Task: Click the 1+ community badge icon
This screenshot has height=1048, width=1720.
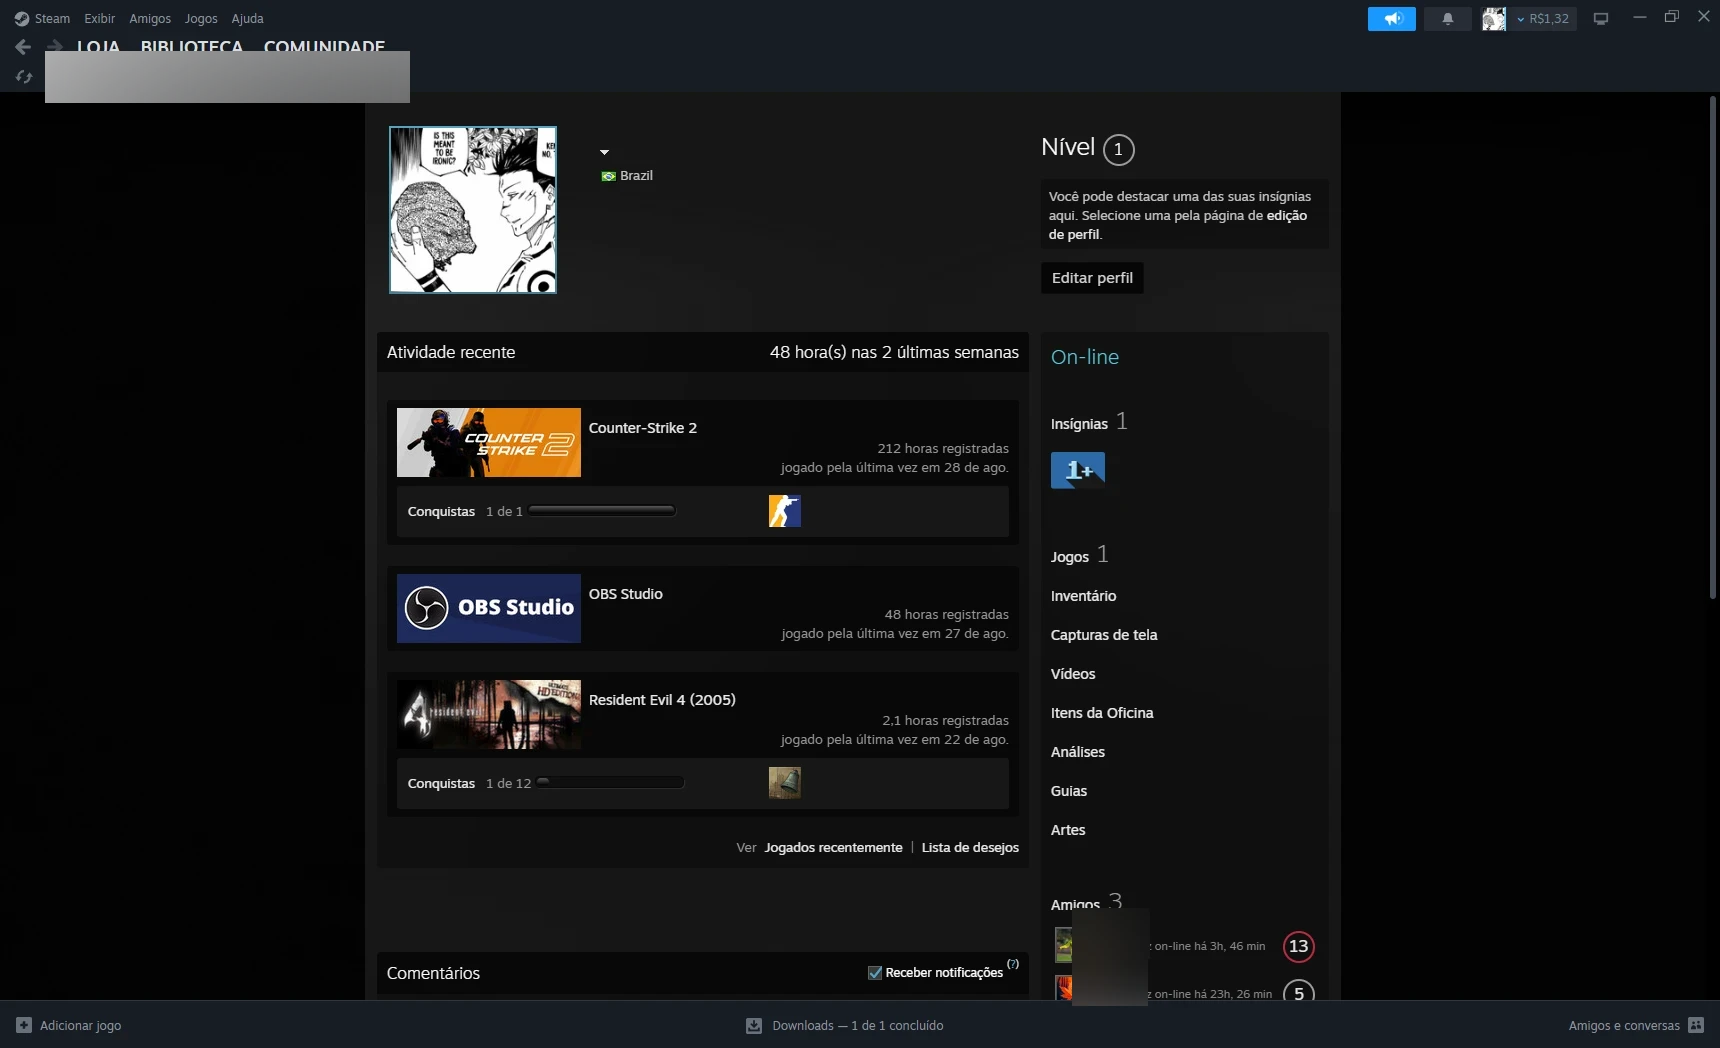Action: click(x=1078, y=470)
